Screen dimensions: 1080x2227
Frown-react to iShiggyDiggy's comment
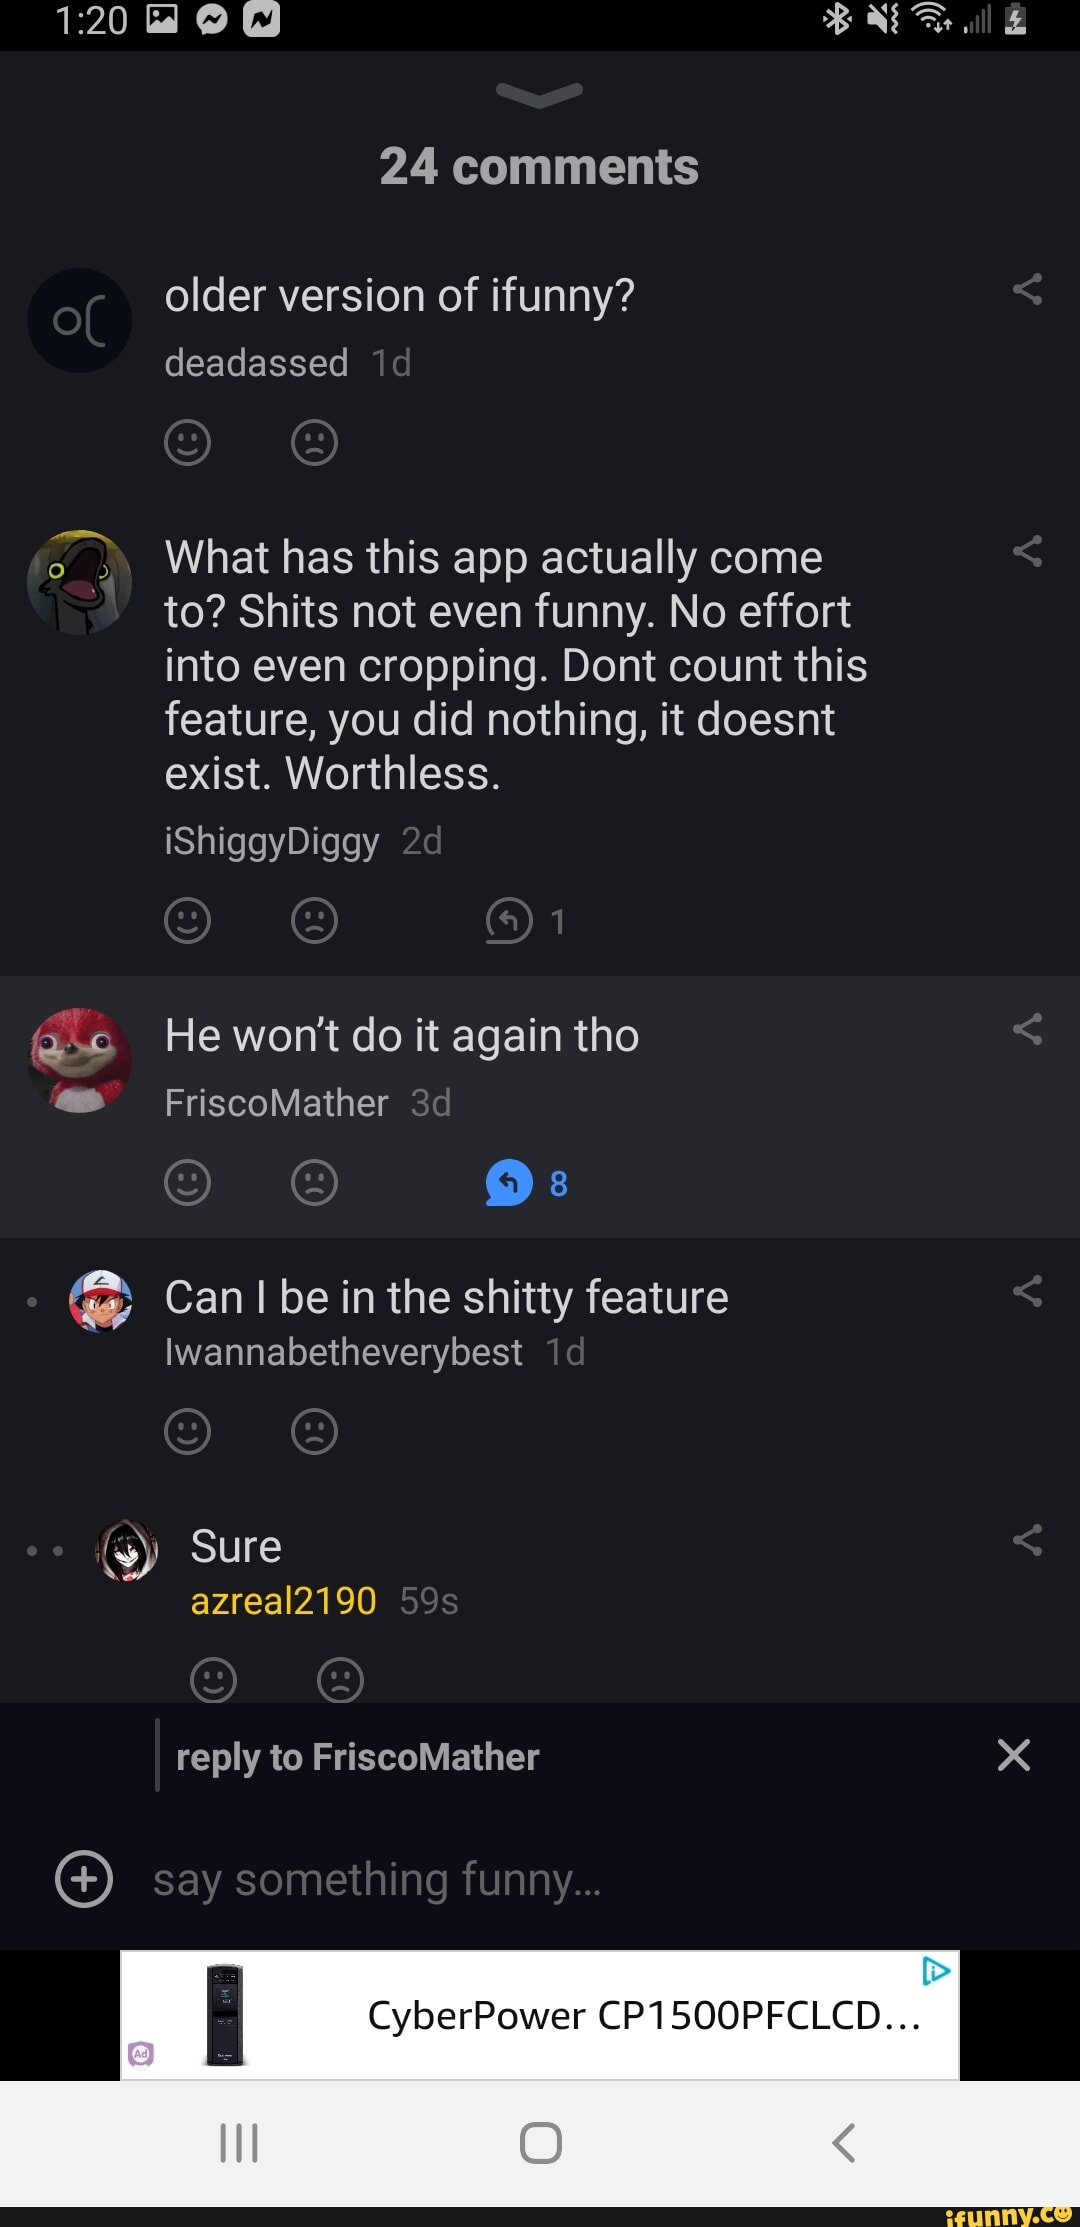(x=314, y=920)
